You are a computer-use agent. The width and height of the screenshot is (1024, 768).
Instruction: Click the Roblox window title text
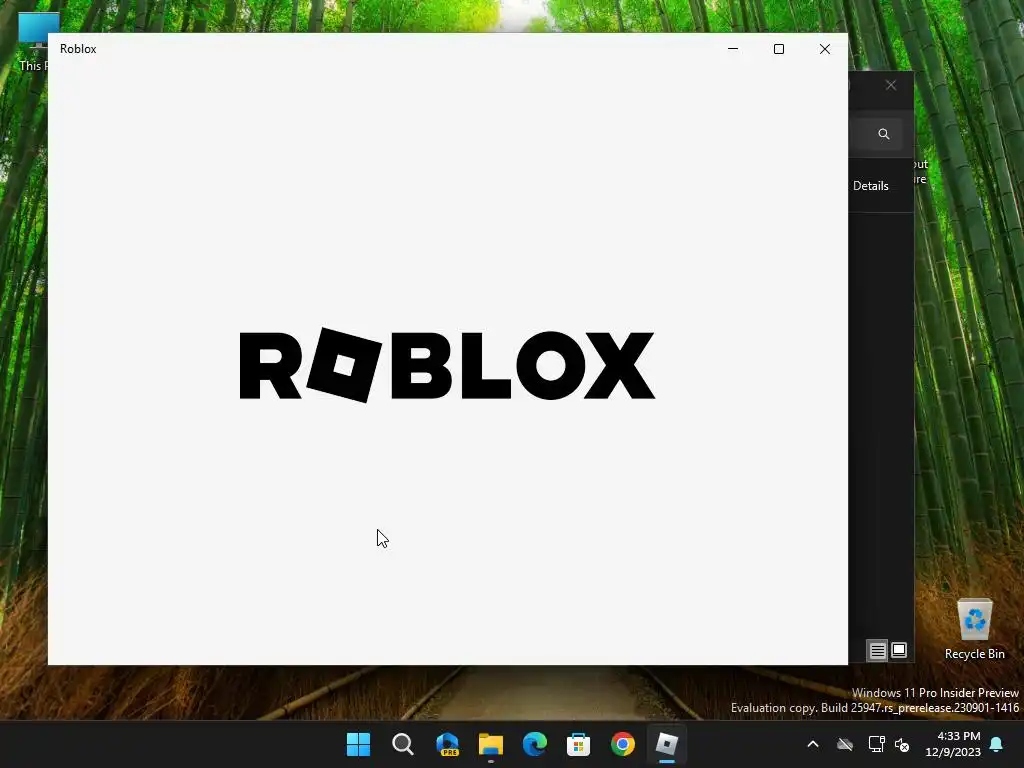tap(78, 49)
